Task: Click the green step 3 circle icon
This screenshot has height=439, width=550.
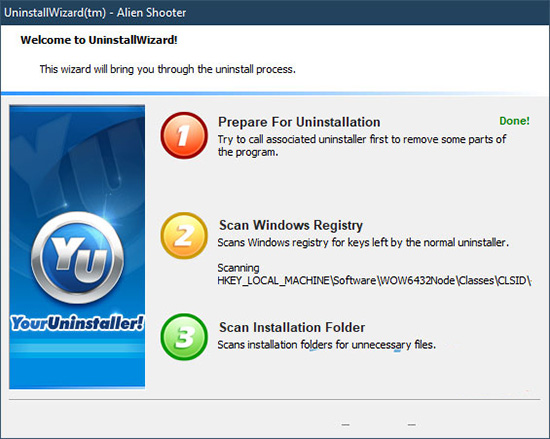Action: [184, 337]
